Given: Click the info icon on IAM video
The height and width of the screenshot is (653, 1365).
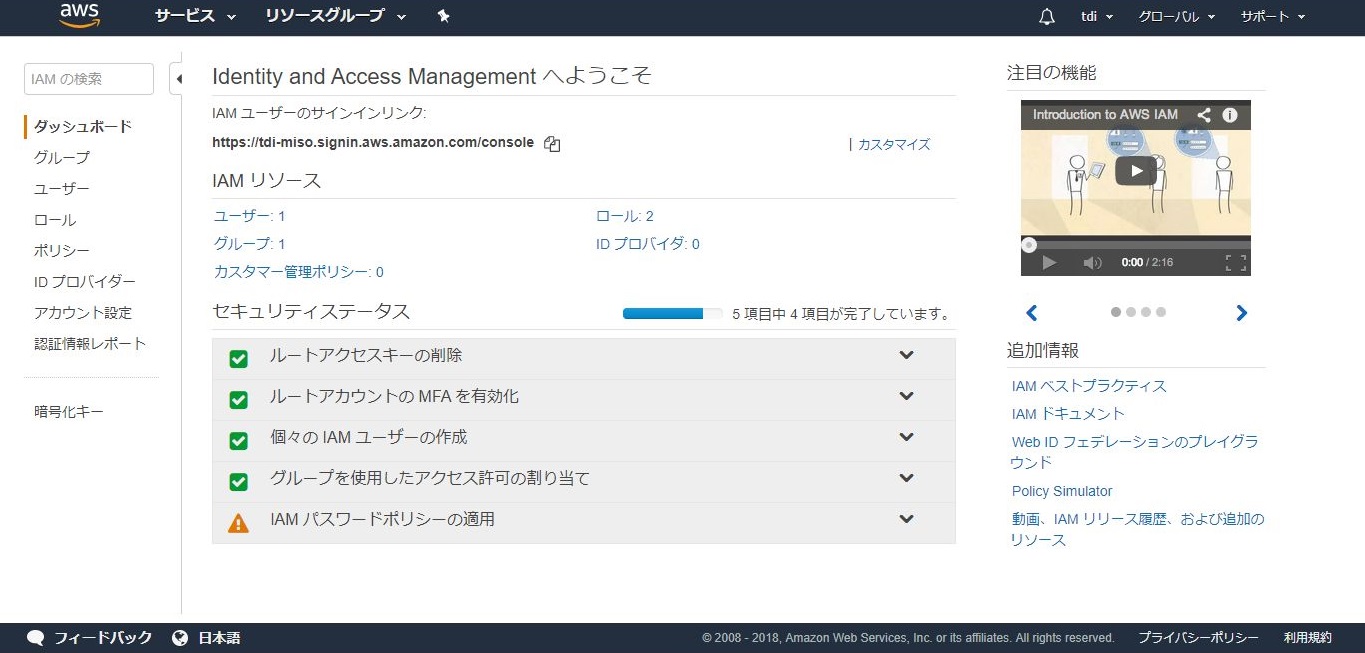Looking at the screenshot, I should pyautogui.click(x=1230, y=115).
